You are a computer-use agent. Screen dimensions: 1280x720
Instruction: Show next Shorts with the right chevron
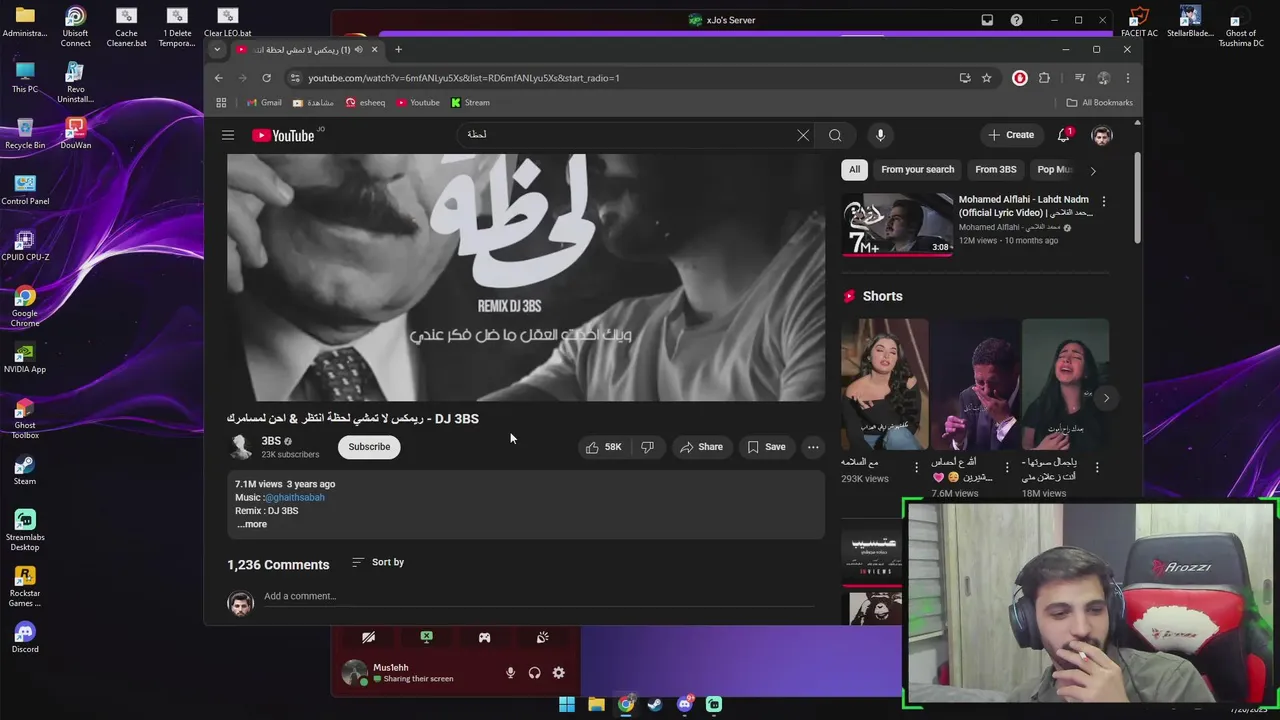[1106, 398]
